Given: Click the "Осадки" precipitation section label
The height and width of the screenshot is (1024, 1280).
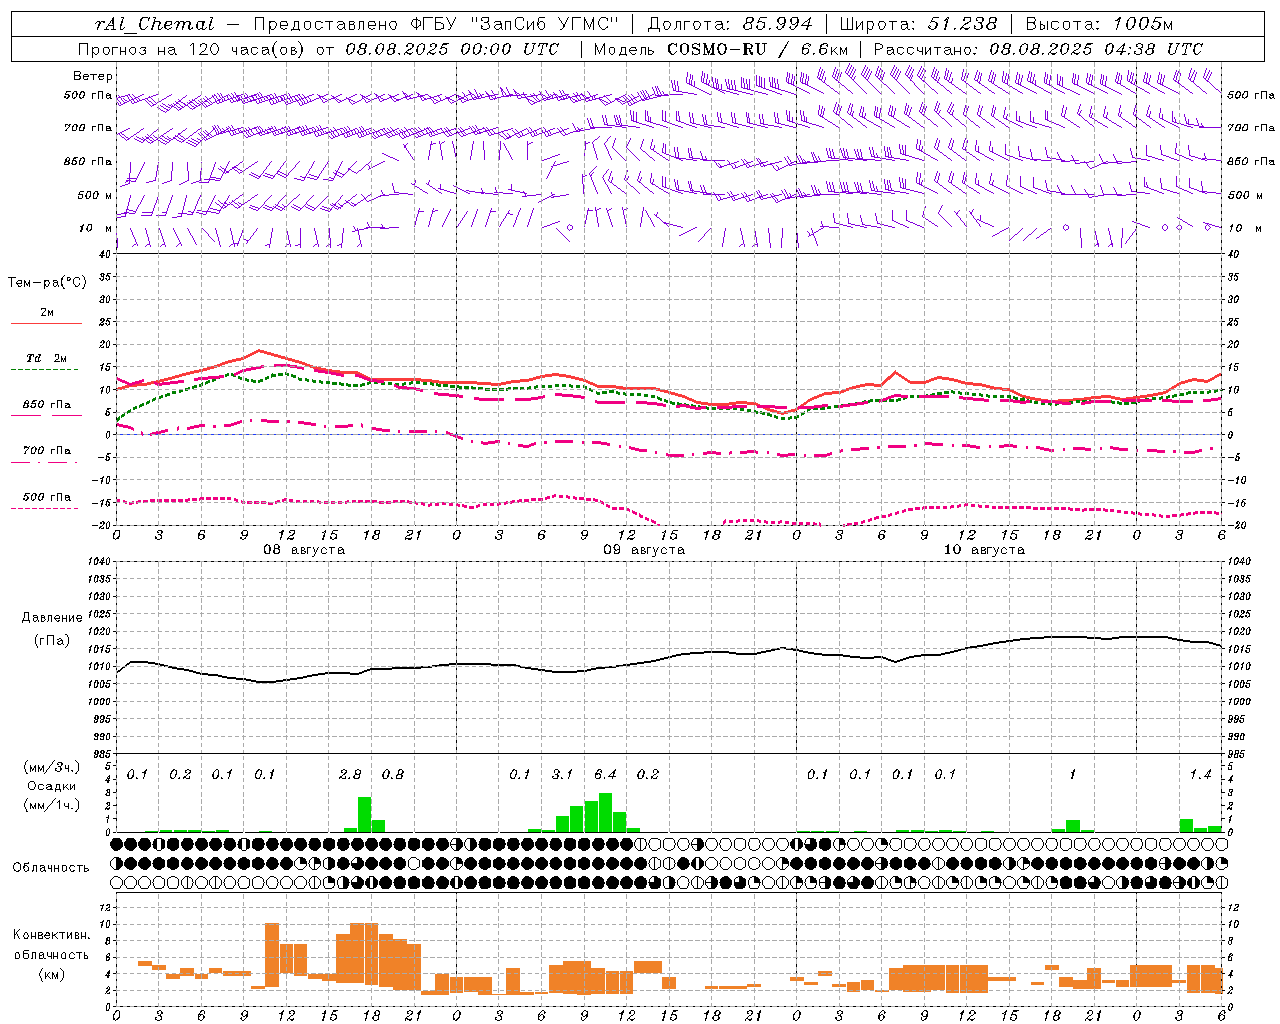Looking at the screenshot, I should pos(50,786).
